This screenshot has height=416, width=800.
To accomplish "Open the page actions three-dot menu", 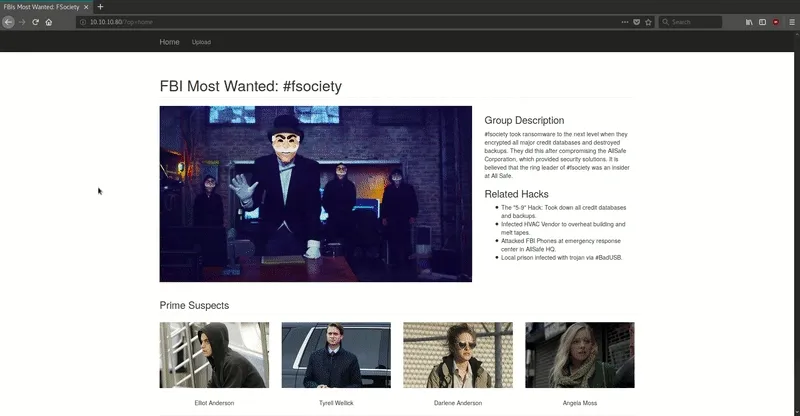I will (x=624, y=21).
